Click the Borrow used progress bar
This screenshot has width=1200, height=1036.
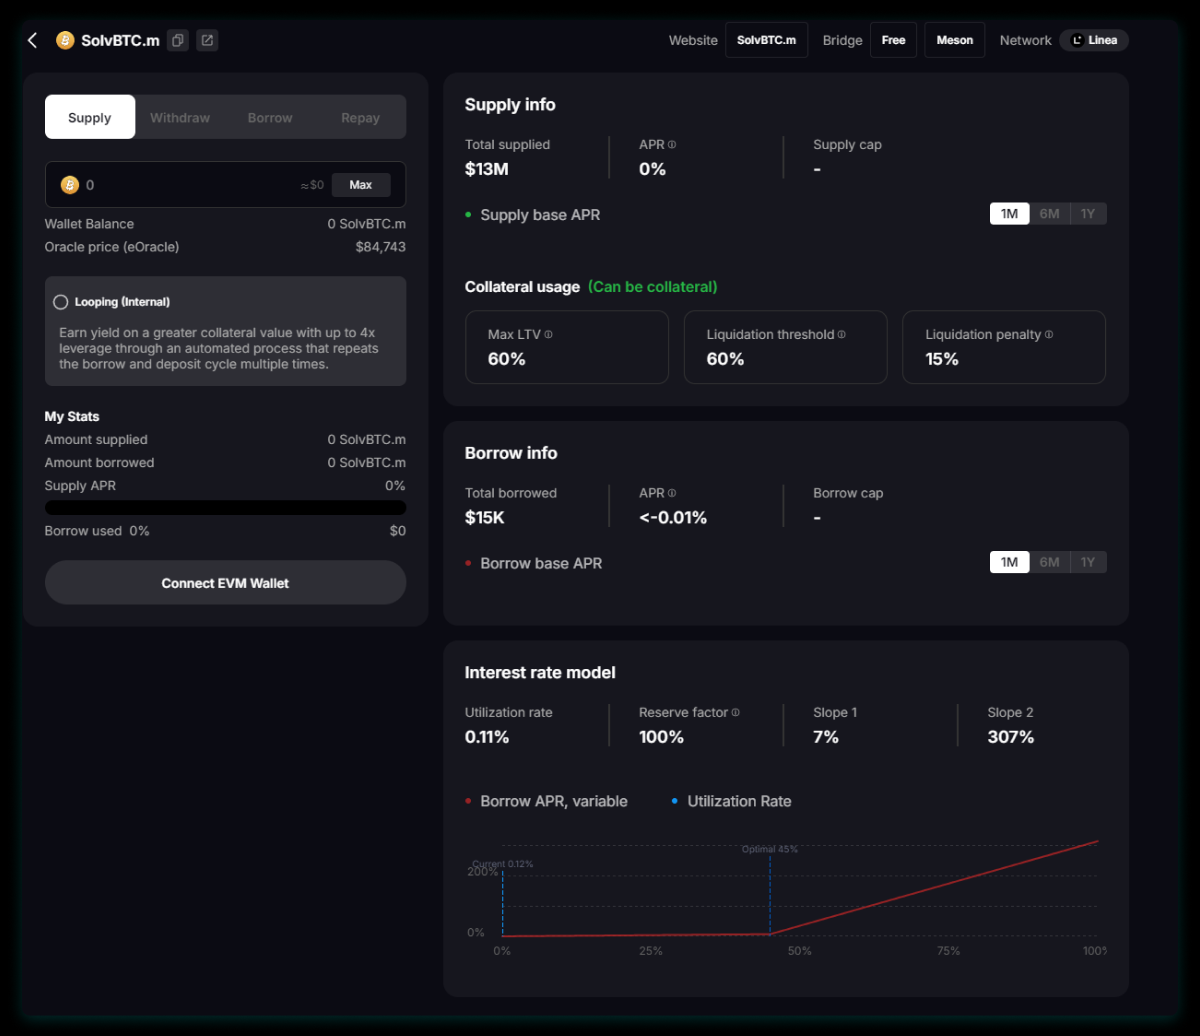[225, 507]
